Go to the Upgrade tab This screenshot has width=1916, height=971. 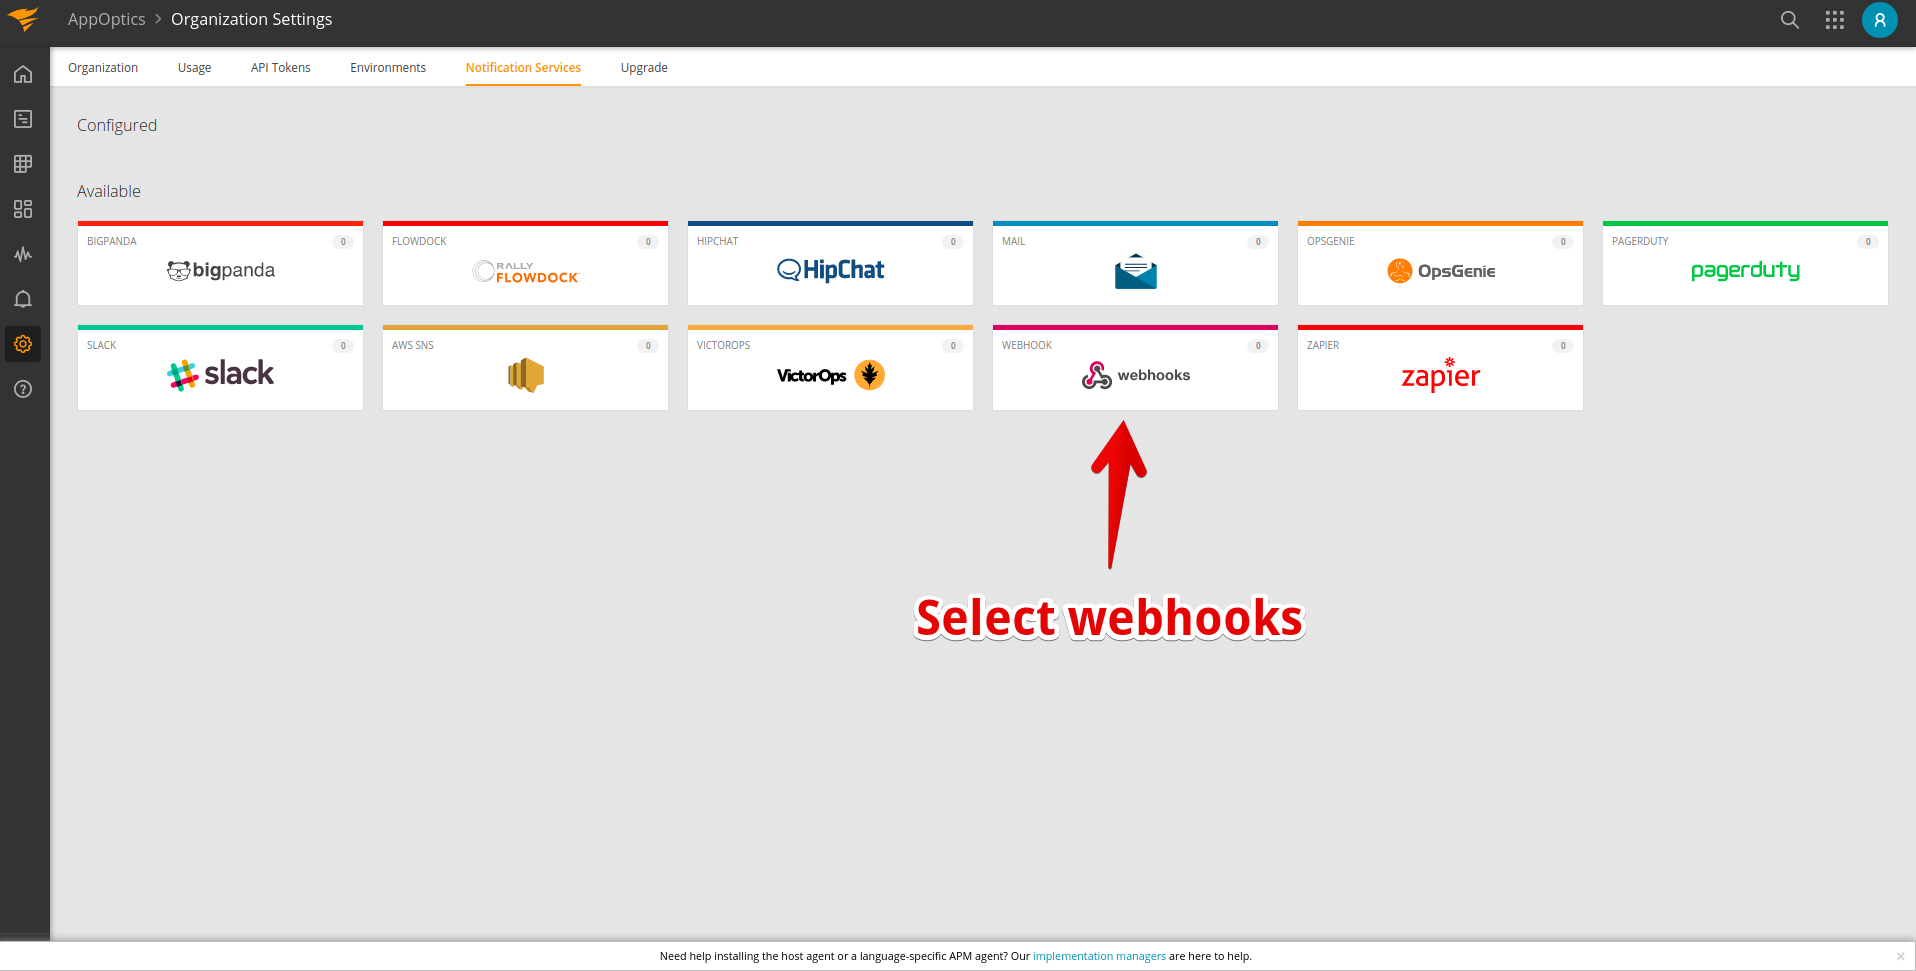[x=644, y=68]
